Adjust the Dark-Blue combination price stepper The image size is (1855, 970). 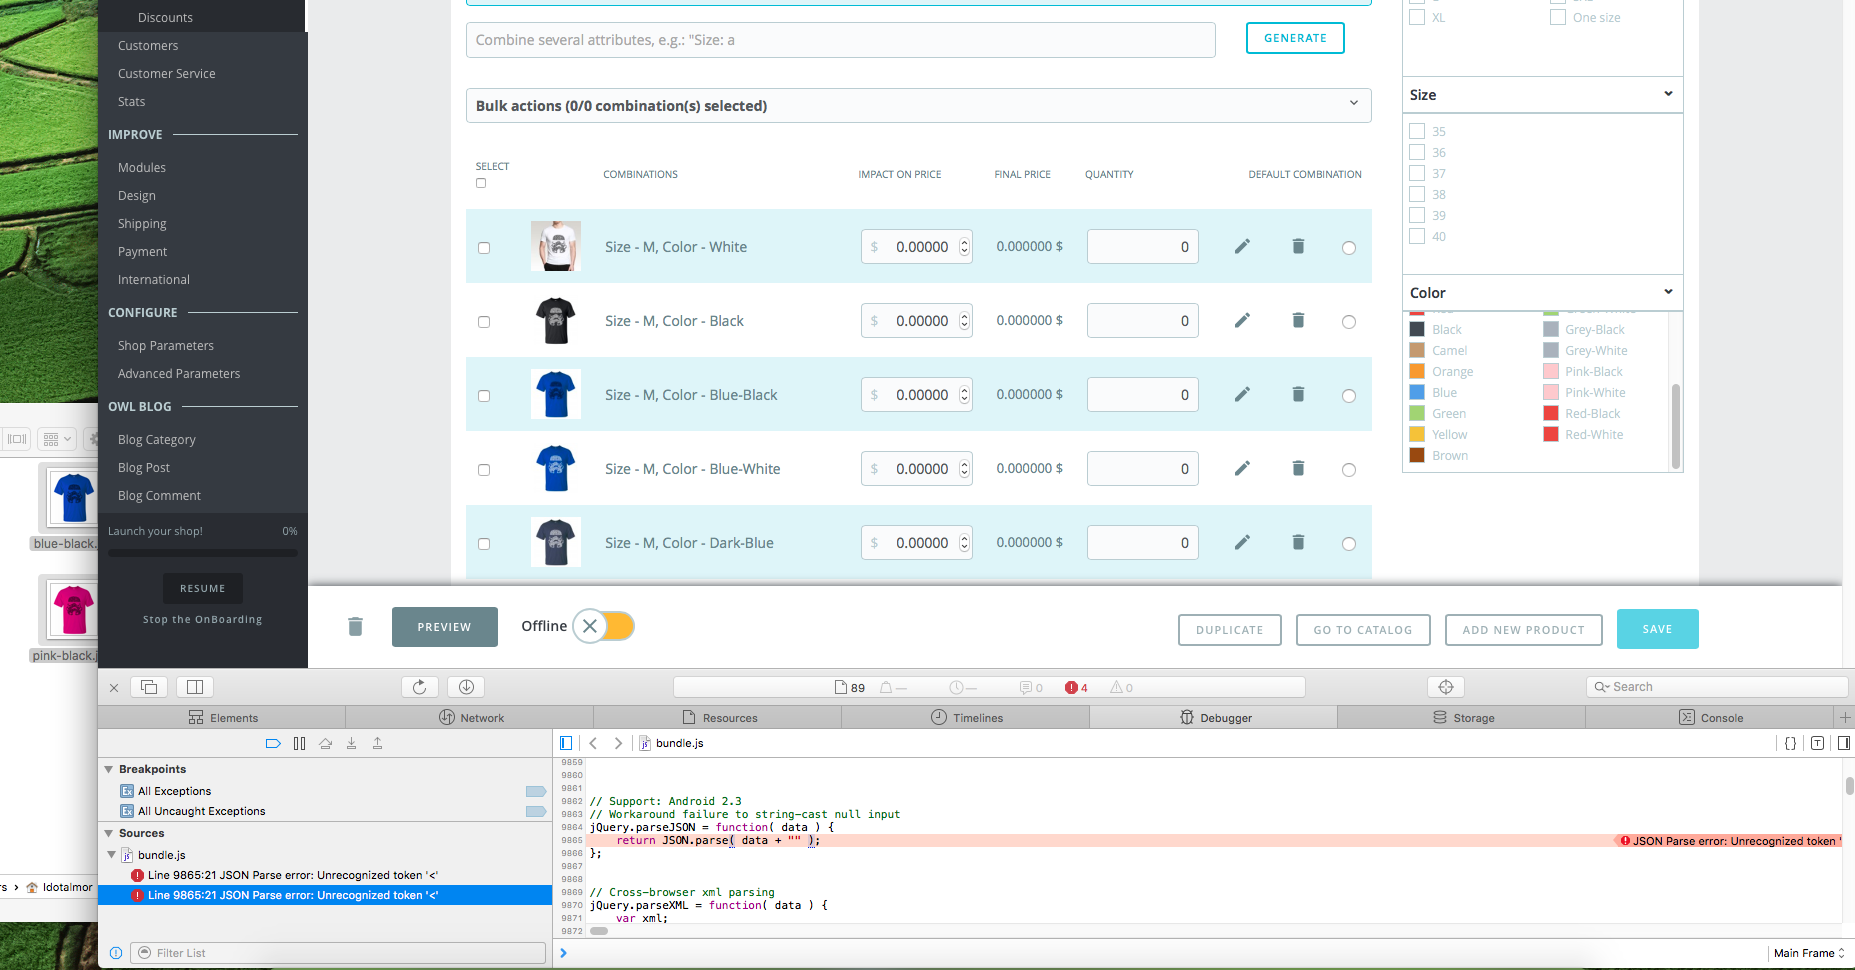click(964, 542)
